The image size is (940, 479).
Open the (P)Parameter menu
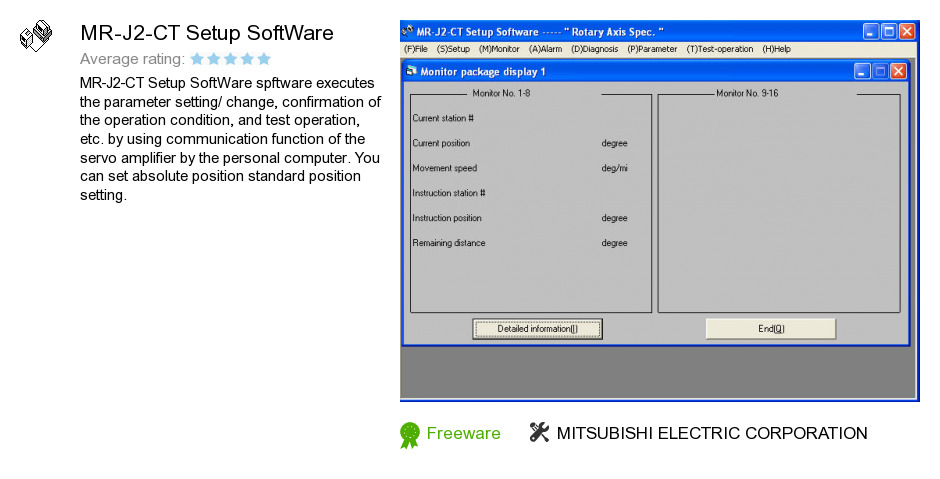point(652,49)
